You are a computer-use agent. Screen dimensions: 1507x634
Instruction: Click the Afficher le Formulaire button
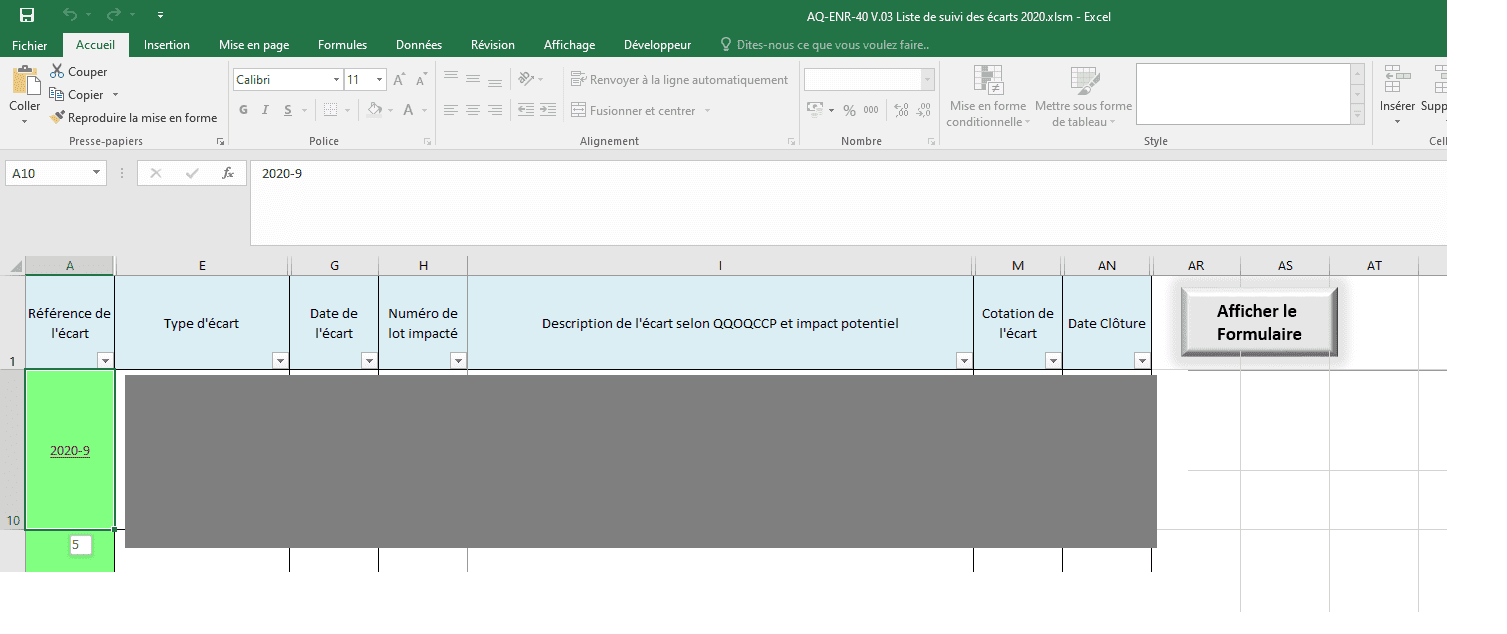coord(1258,322)
